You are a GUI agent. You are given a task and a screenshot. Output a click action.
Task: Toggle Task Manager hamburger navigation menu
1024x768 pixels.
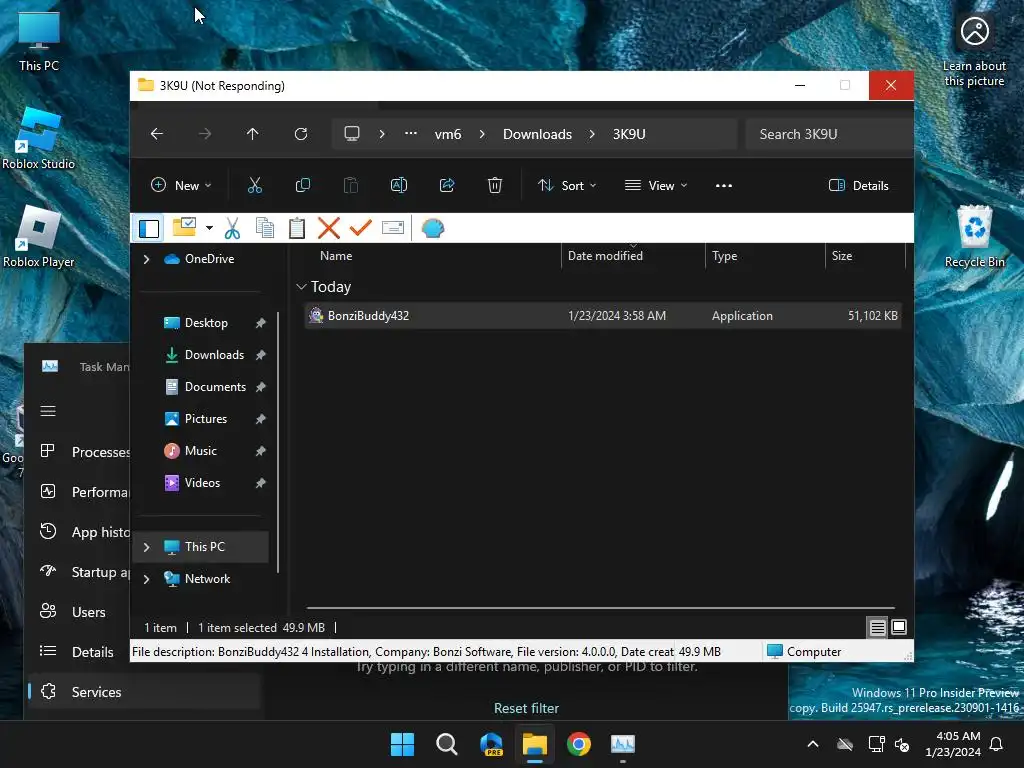[48, 411]
